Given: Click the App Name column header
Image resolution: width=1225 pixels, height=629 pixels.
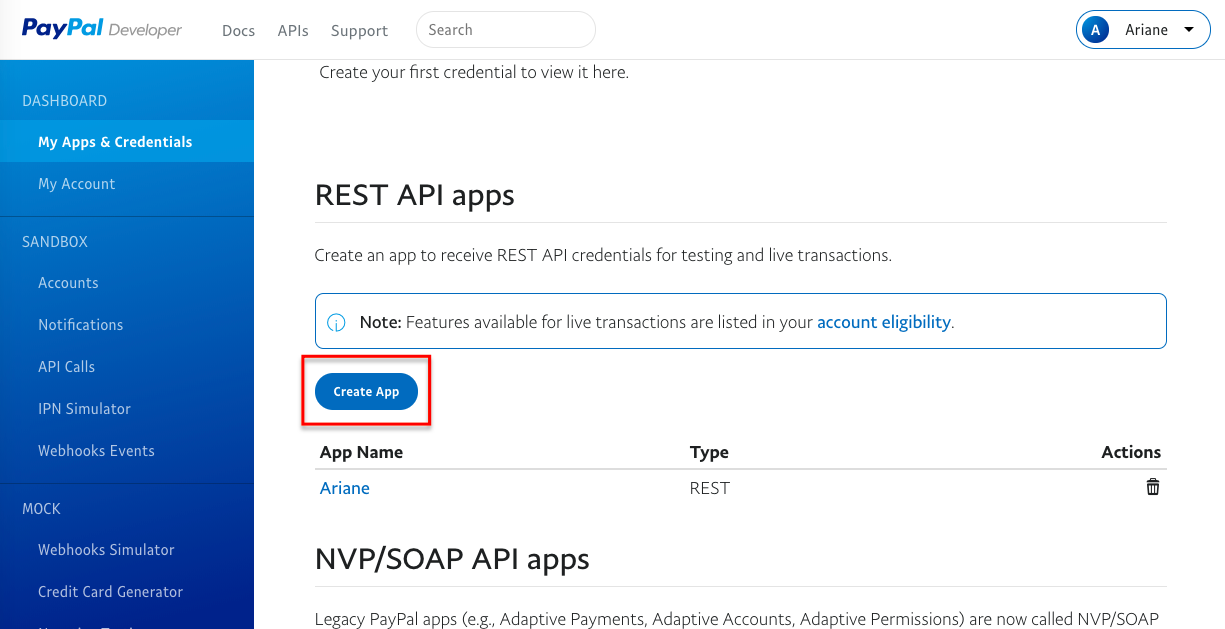Looking at the screenshot, I should click(361, 452).
